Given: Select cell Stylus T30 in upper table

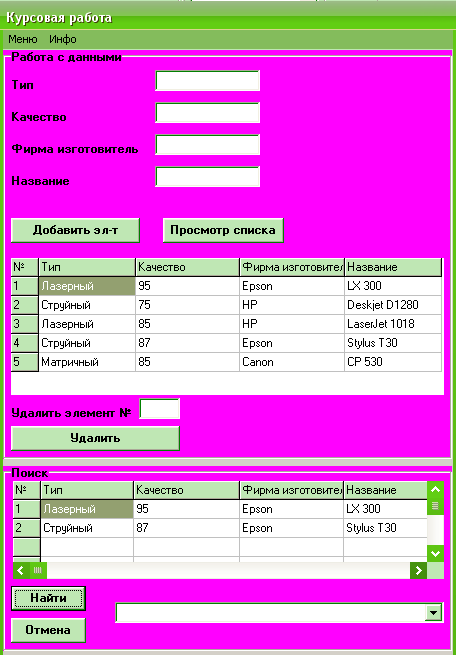Looking at the screenshot, I should [393, 343].
